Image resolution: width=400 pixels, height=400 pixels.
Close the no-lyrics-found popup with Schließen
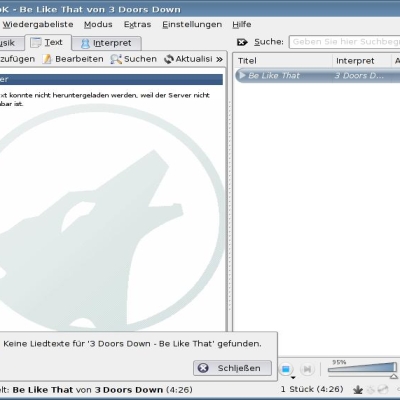[232, 368]
